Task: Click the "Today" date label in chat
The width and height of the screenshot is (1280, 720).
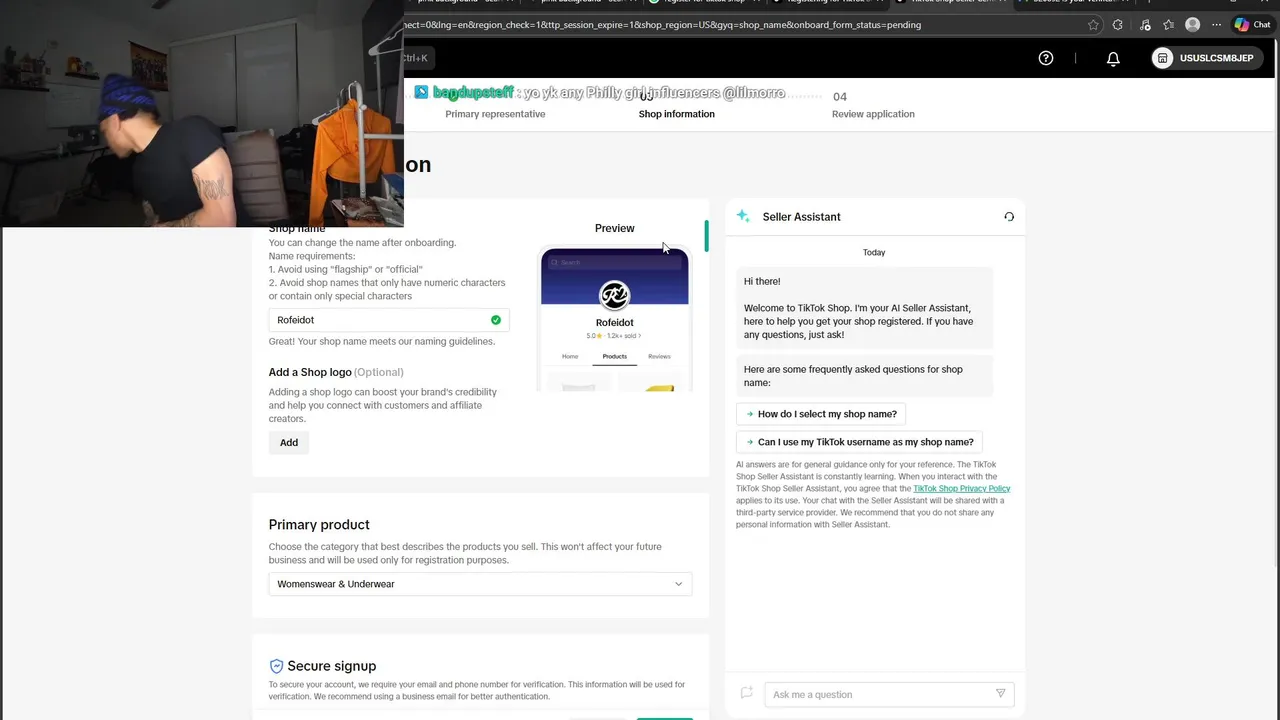Action: [x=874, y=253]
